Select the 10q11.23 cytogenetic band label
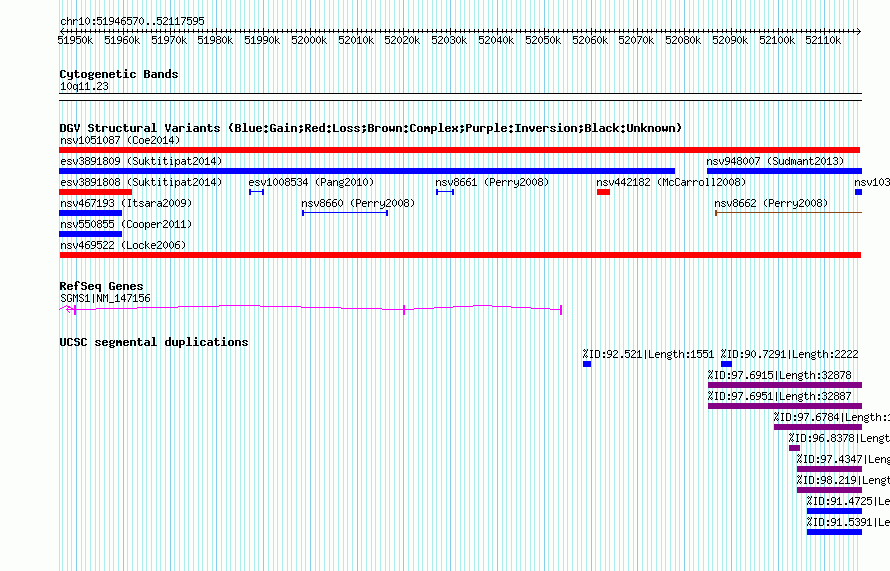890x571 pixels. point(84,86)
